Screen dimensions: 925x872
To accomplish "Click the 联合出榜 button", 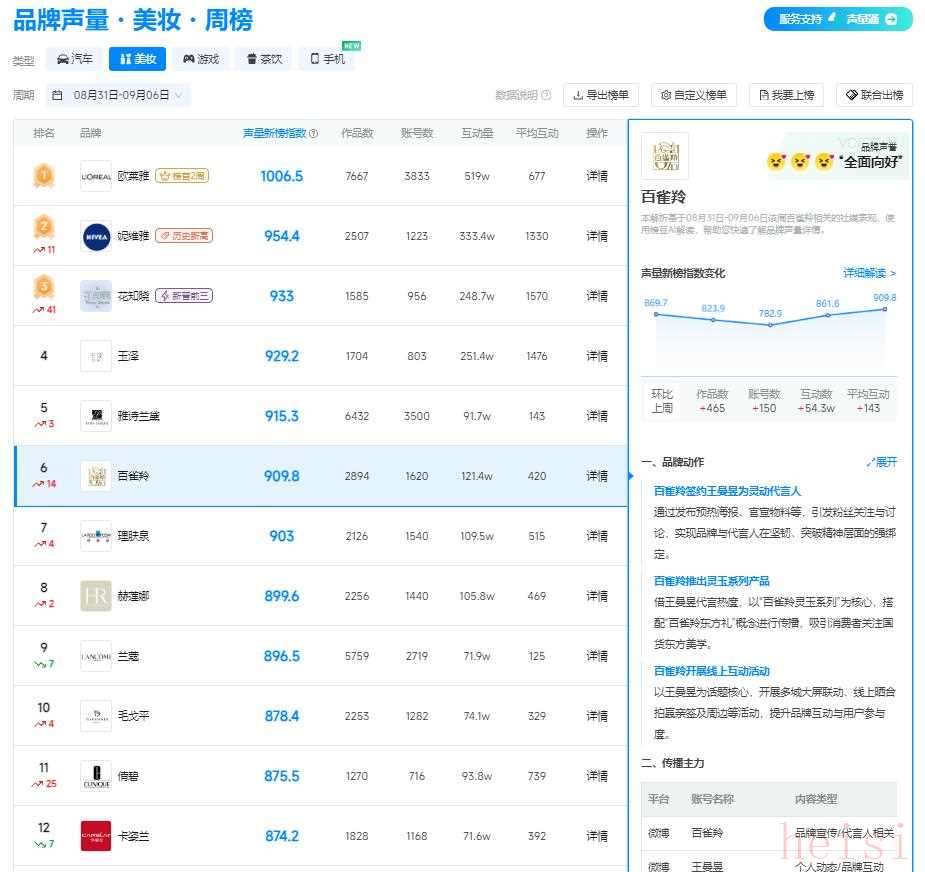I will tap(874, 95).
